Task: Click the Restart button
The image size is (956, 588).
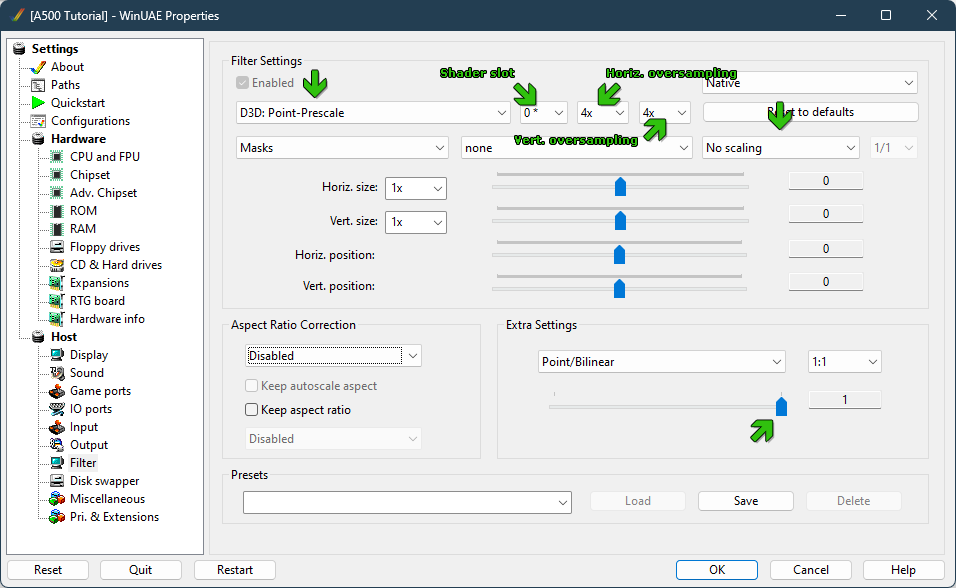Action: point(235,570)
